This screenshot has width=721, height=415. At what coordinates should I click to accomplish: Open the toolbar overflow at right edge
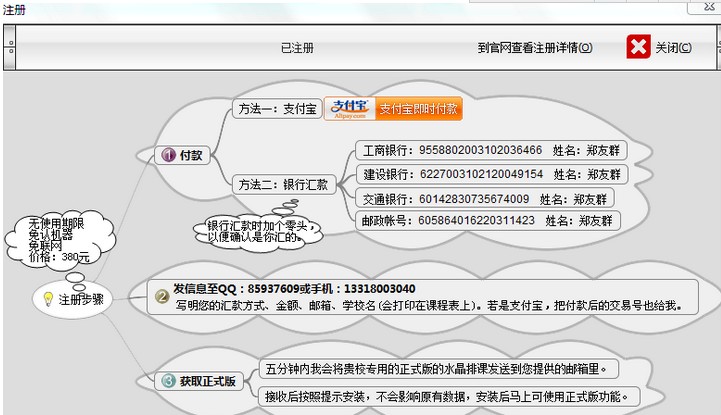714,47
